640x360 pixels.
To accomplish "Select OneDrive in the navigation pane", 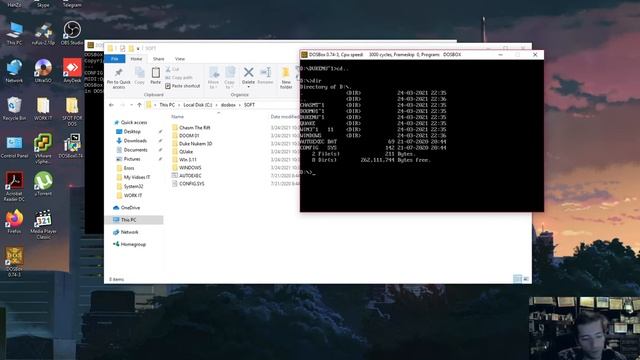I will click(x=130, y=208).
